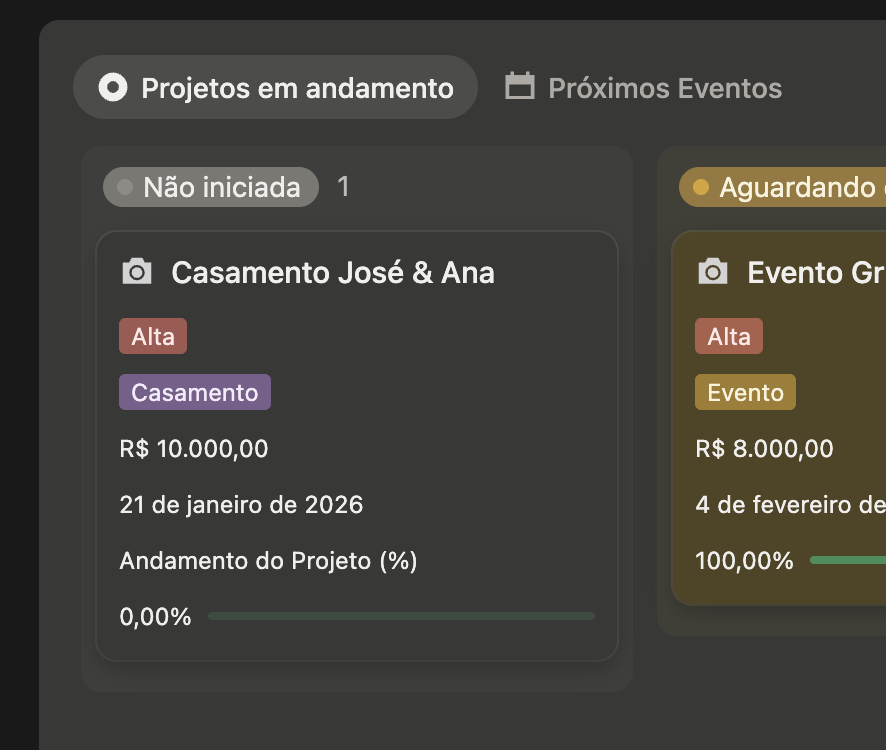Image resolution: width=886 pixels, height=750 pixels.
Task: Click the gray status dot in Não iniciada
Action: (x=125, y=187)
